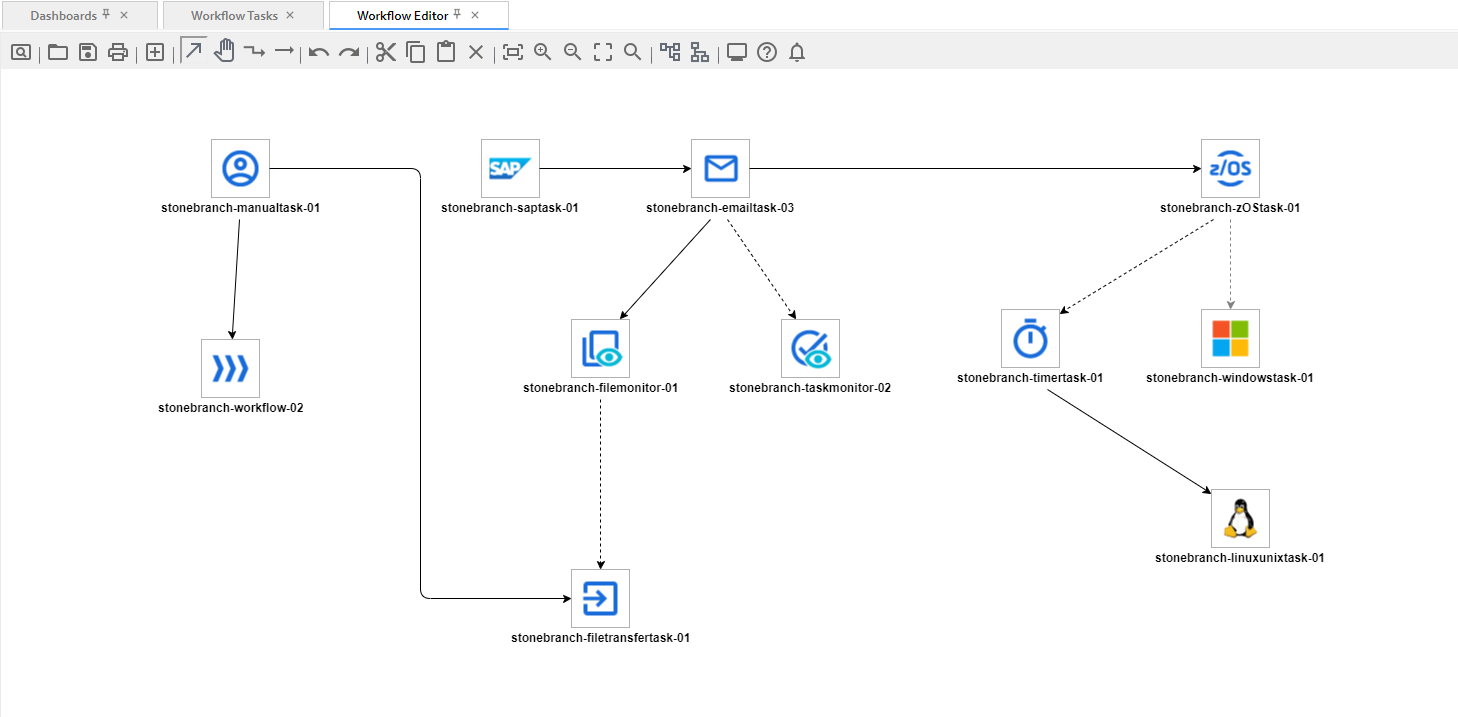Viewport: 1458px width, 717px height.
Task: Switch to the Workflow Tasks tab
Action: tap(234, 15)
